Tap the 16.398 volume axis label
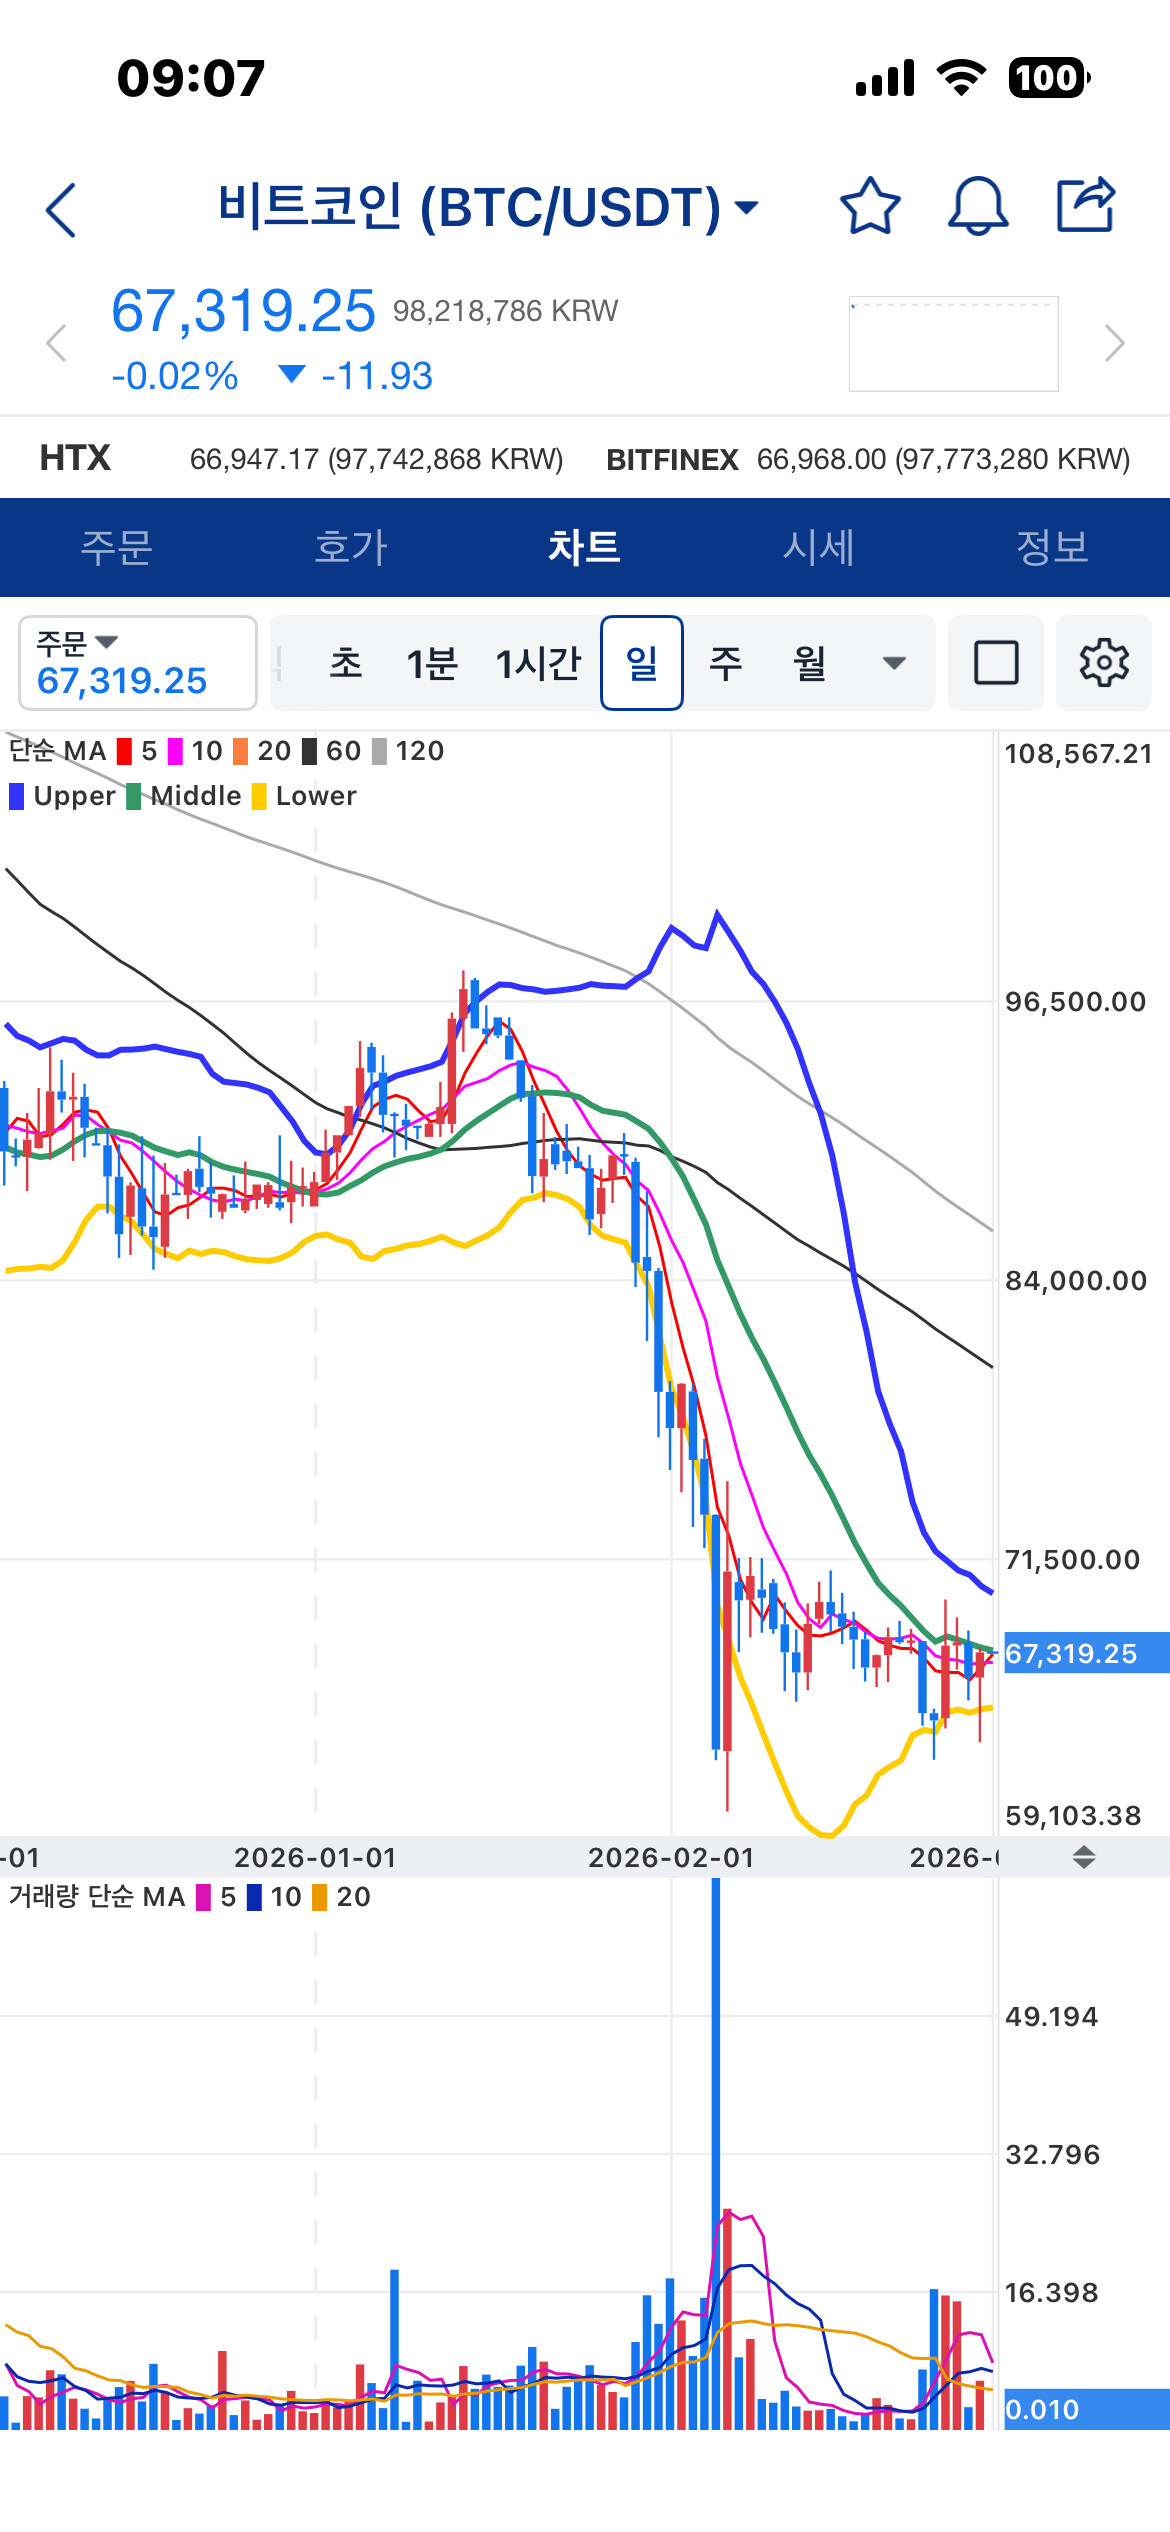The height and width of the screenshot is (2532, 1170). [1051, 2293]
